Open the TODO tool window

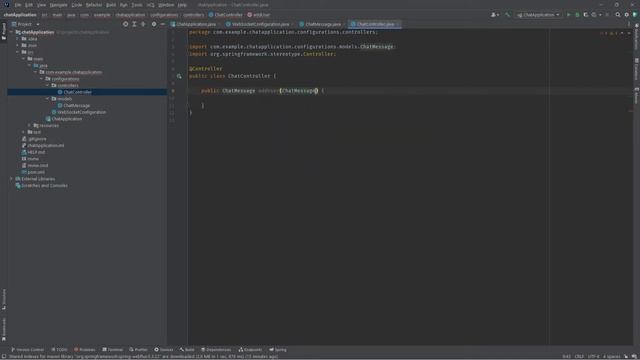(x=59, y=350)
